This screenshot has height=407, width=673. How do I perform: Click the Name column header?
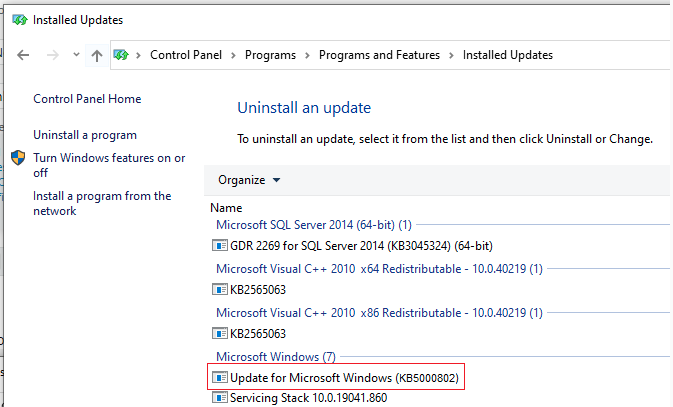click(x=226, y=206)
